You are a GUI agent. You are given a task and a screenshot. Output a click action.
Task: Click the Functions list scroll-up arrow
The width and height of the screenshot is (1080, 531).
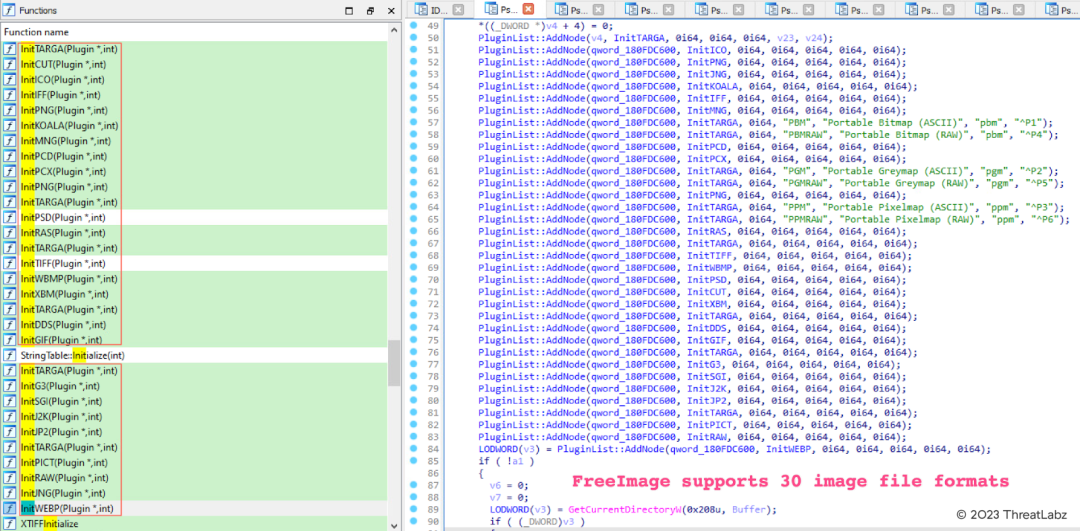394,32
